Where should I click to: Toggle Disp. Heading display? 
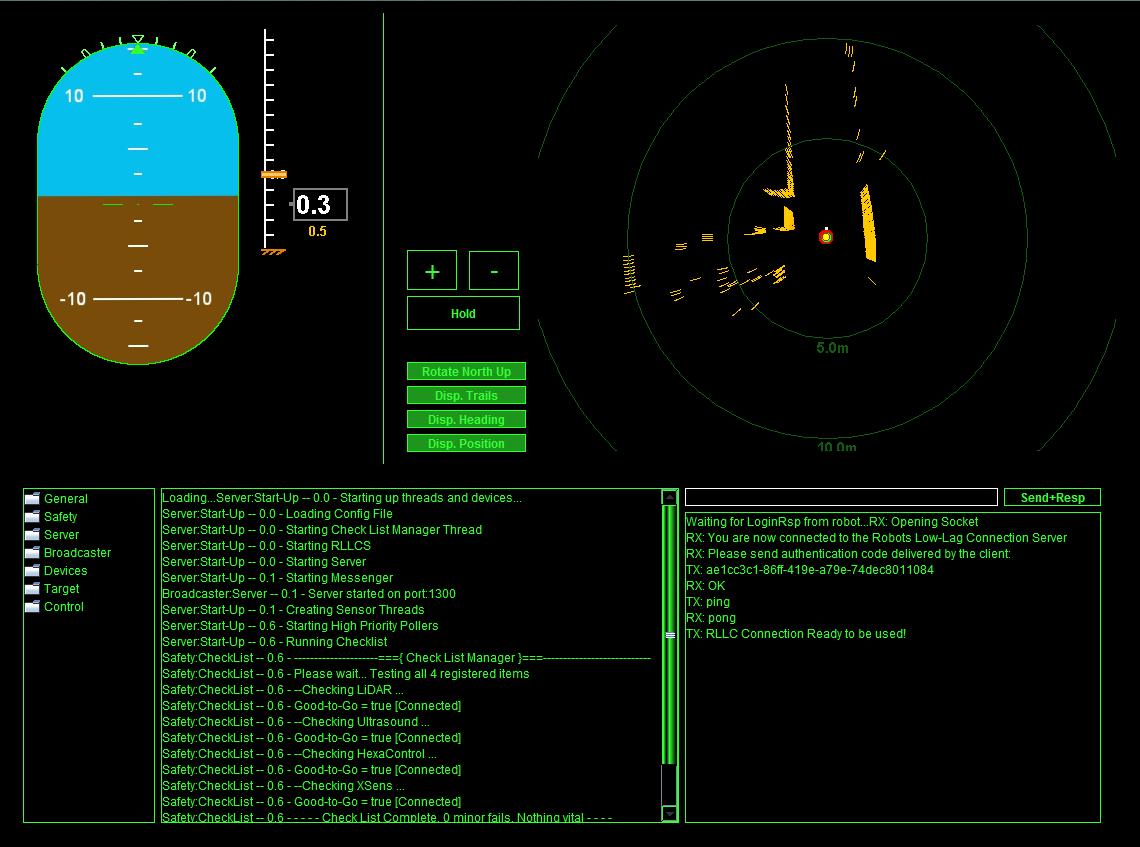(x=466, y=419)
